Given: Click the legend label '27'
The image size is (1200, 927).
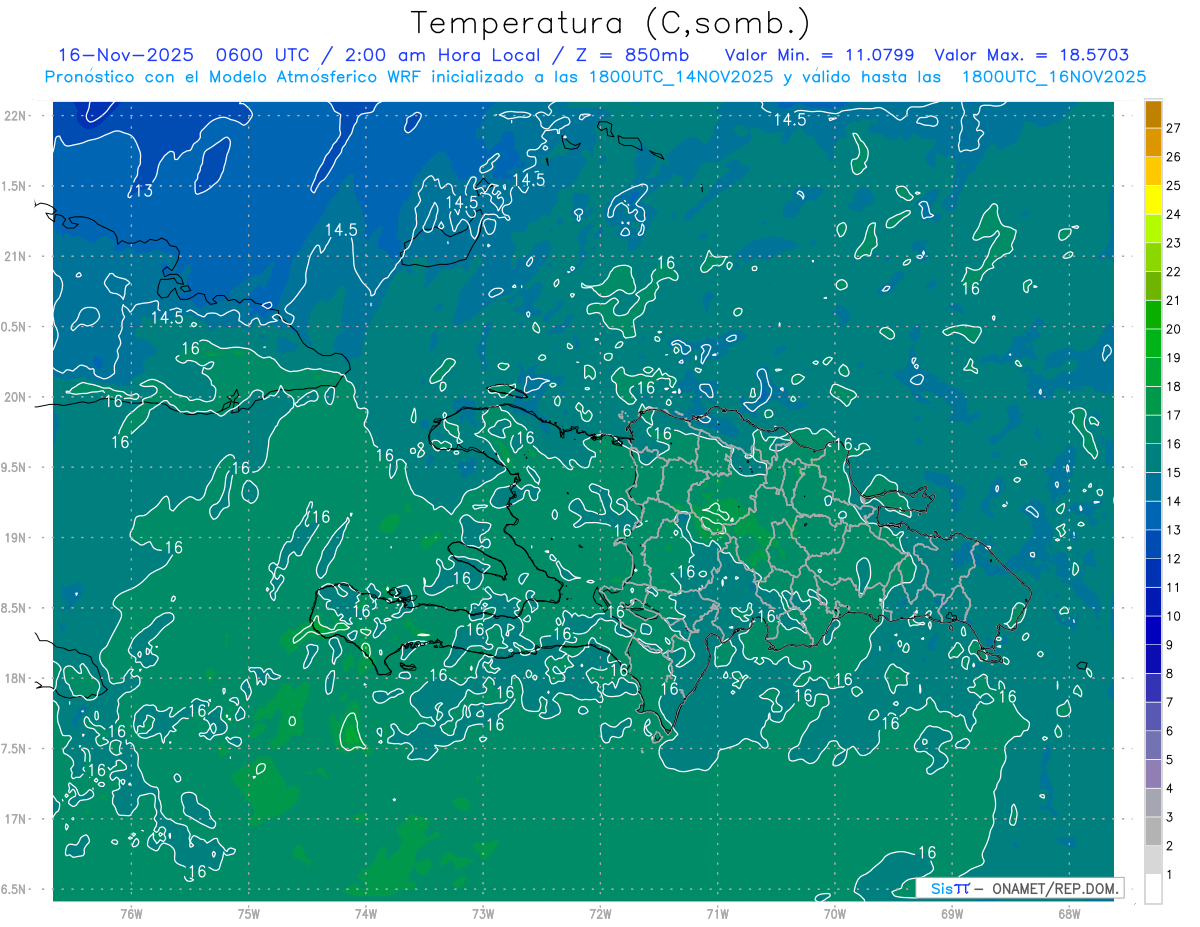Looking at the screenshot, I should pos(1174,128).
